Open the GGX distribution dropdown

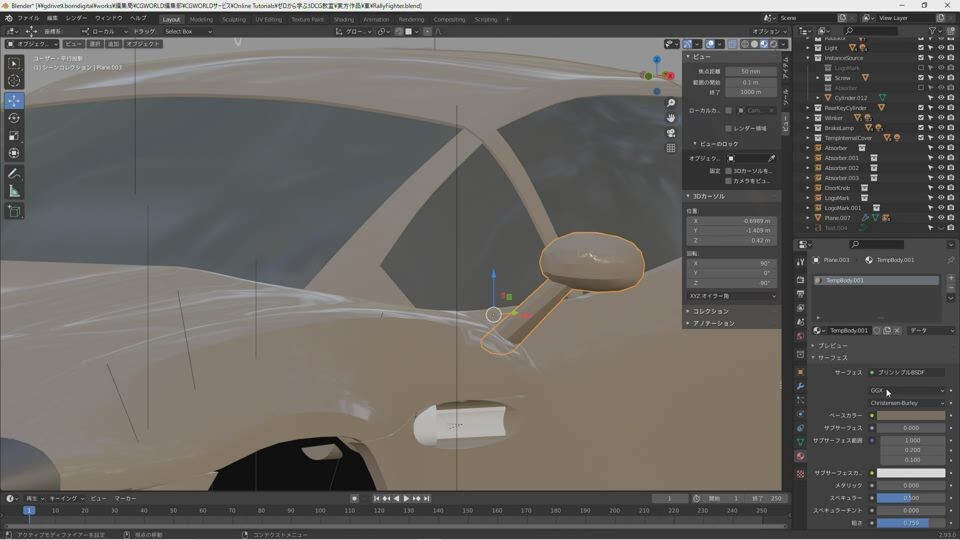[906, 391]
